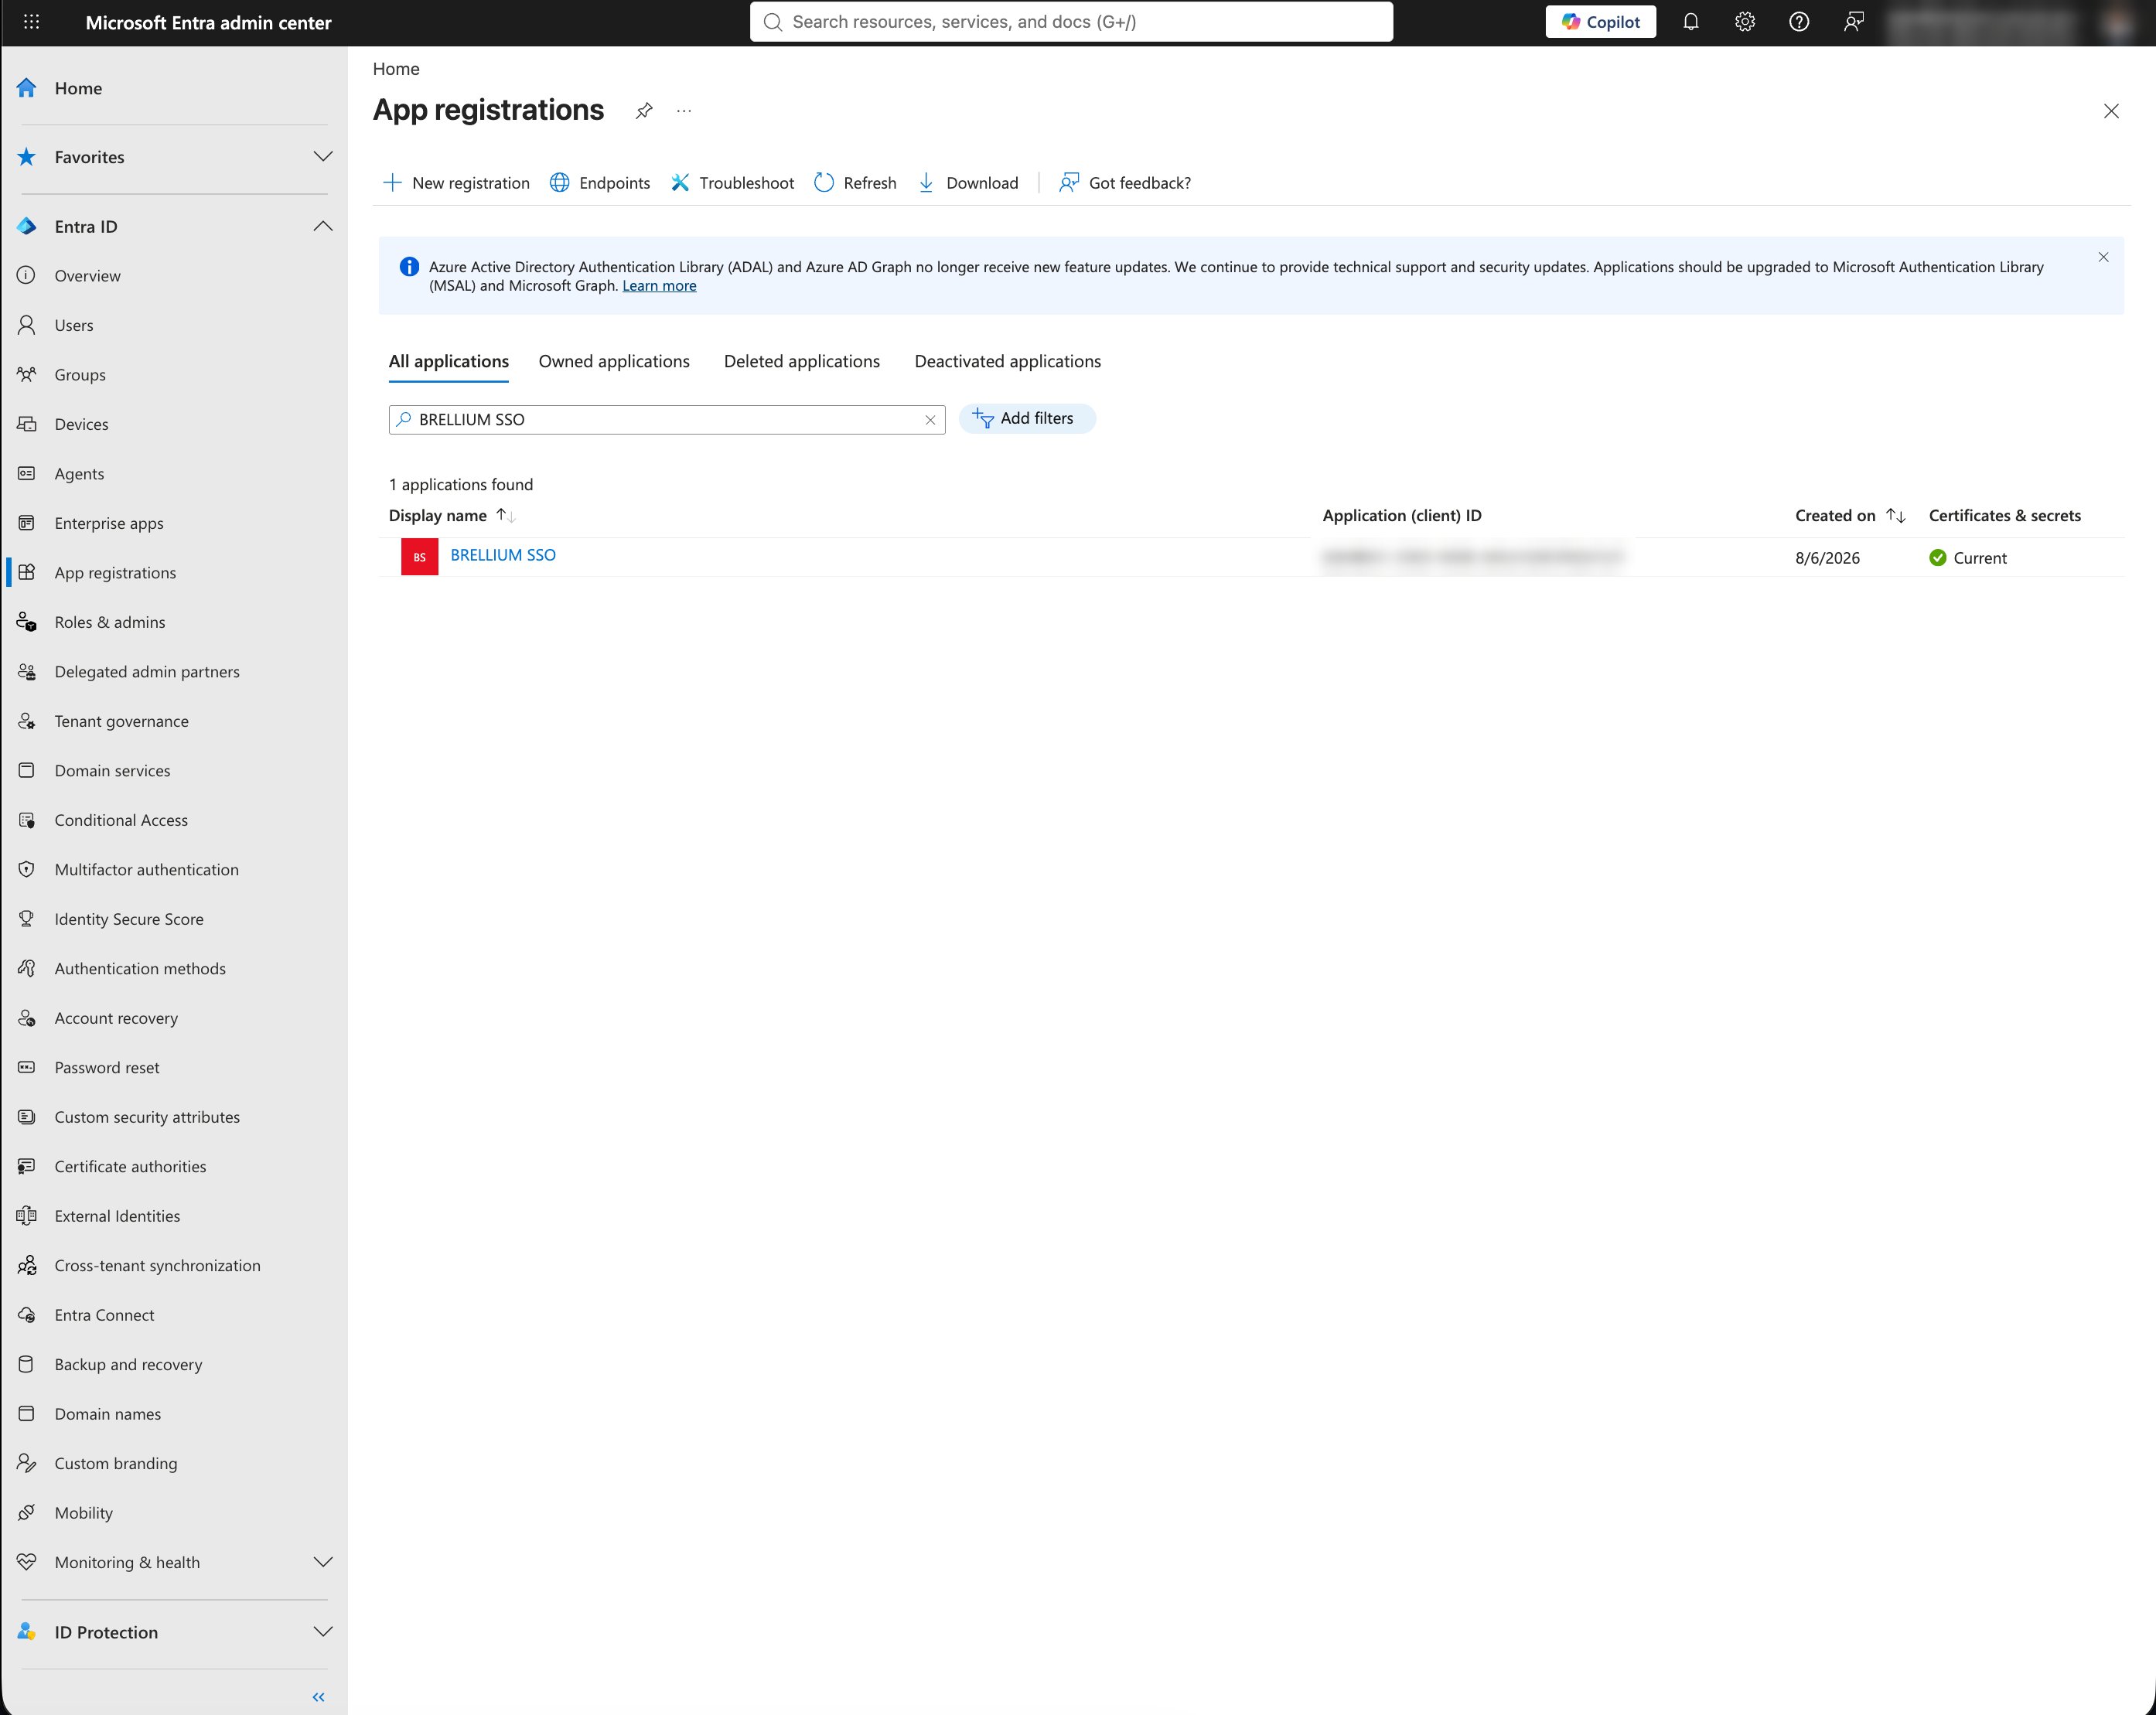Open Endpoints

[600, 183]
